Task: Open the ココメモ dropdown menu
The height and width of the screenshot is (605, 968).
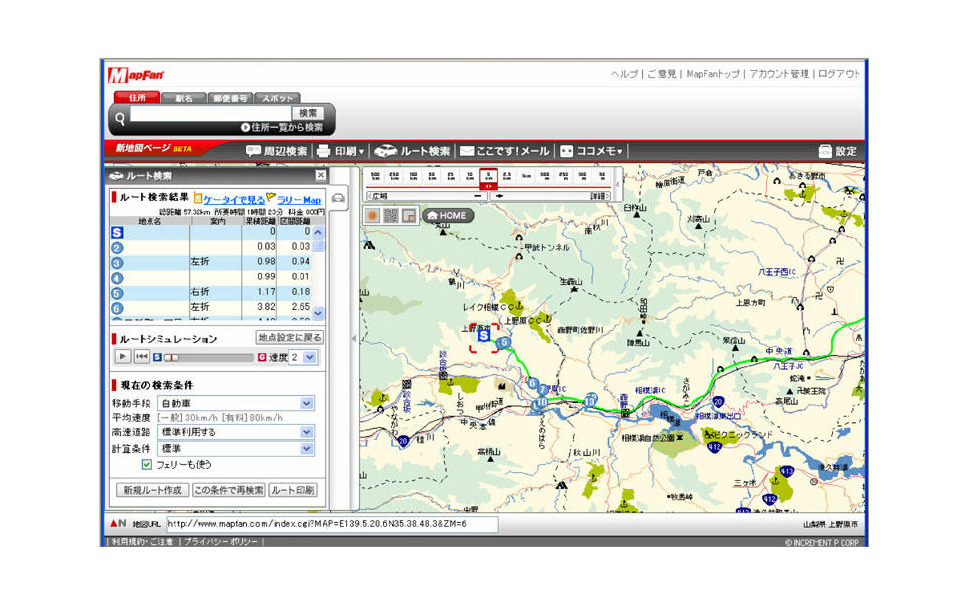Action: coord(591,151)
